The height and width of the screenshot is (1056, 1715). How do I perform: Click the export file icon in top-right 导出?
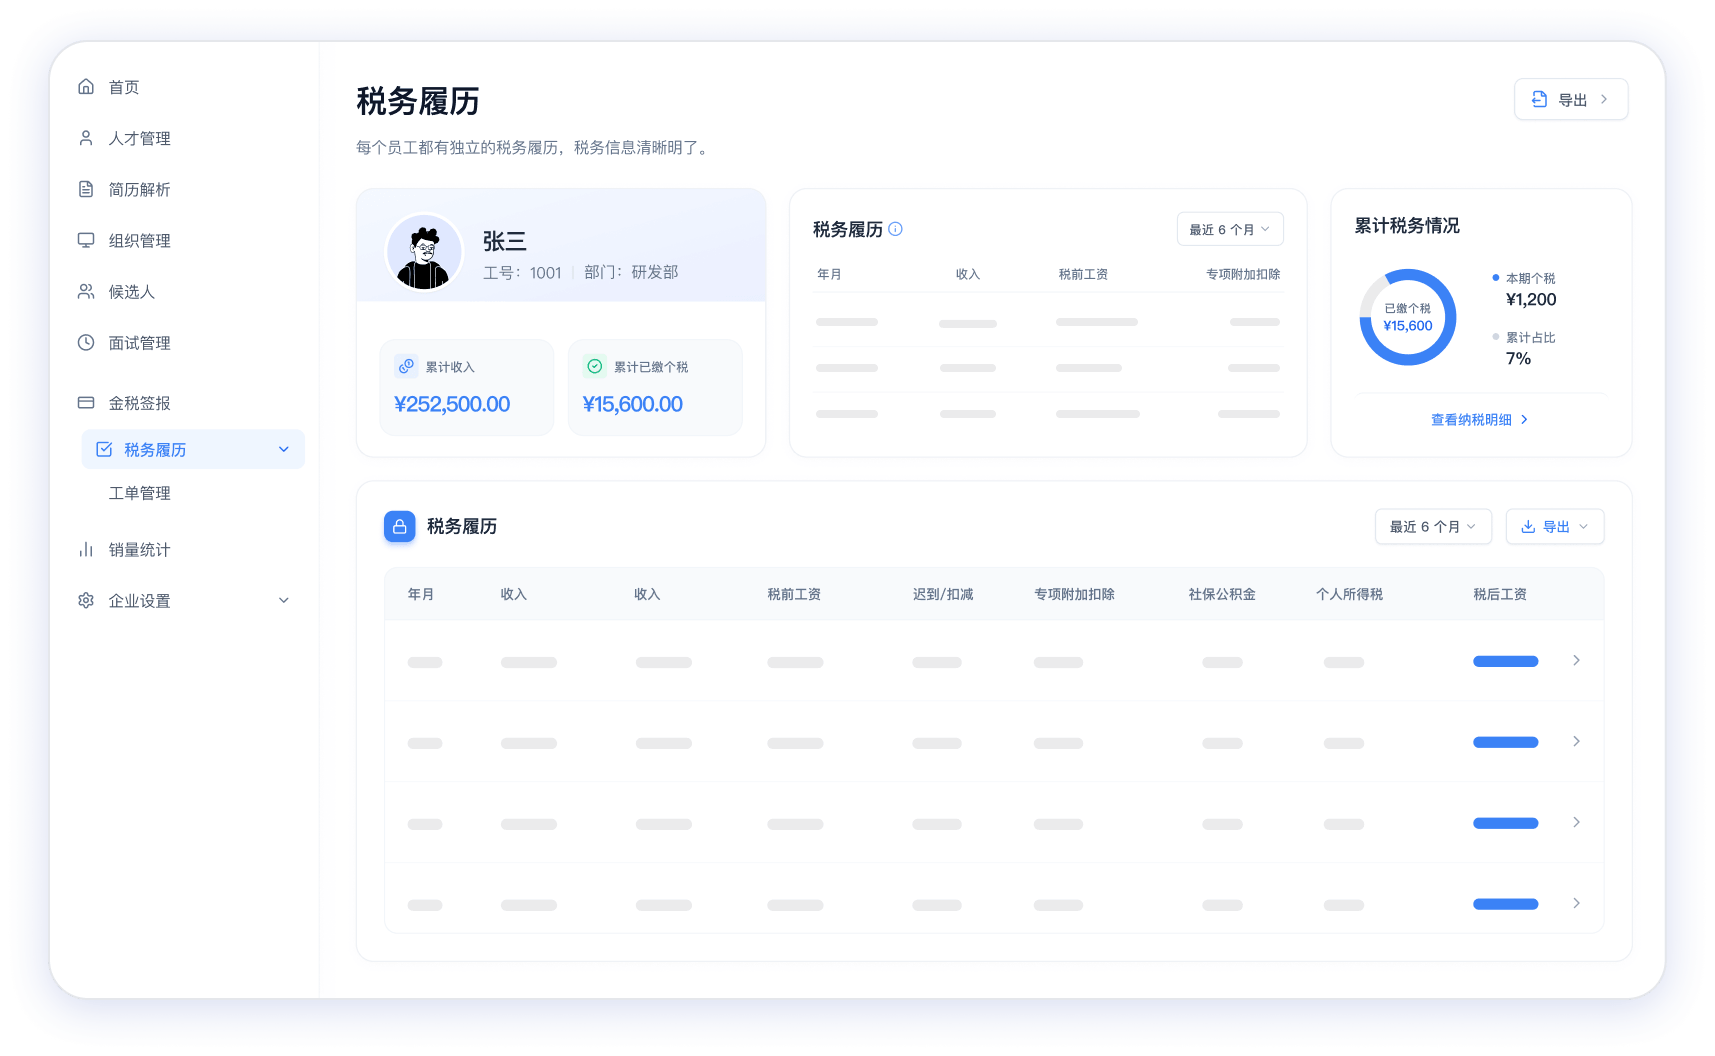coord(1540,99)
